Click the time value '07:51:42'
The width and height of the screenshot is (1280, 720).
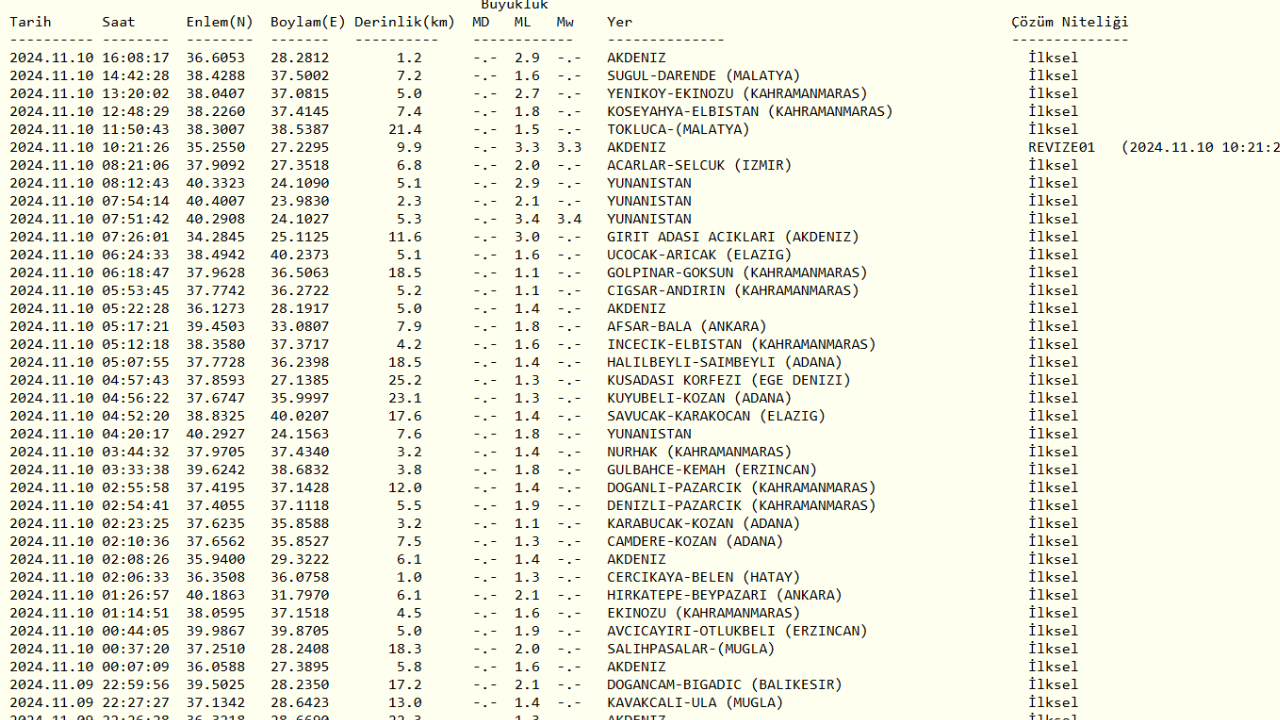[x=136, y=219]
